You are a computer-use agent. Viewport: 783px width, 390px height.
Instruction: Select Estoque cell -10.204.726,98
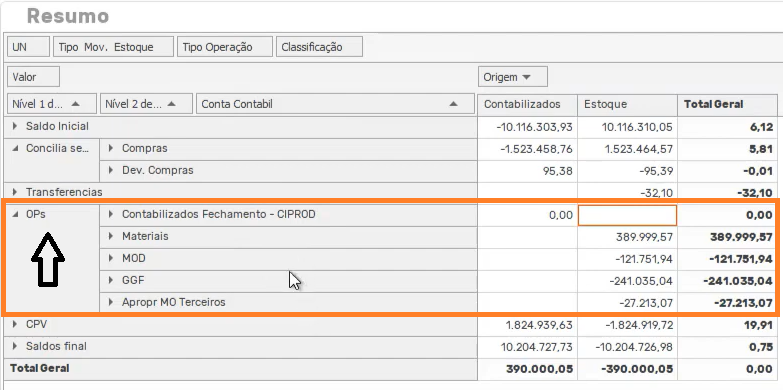627,347
